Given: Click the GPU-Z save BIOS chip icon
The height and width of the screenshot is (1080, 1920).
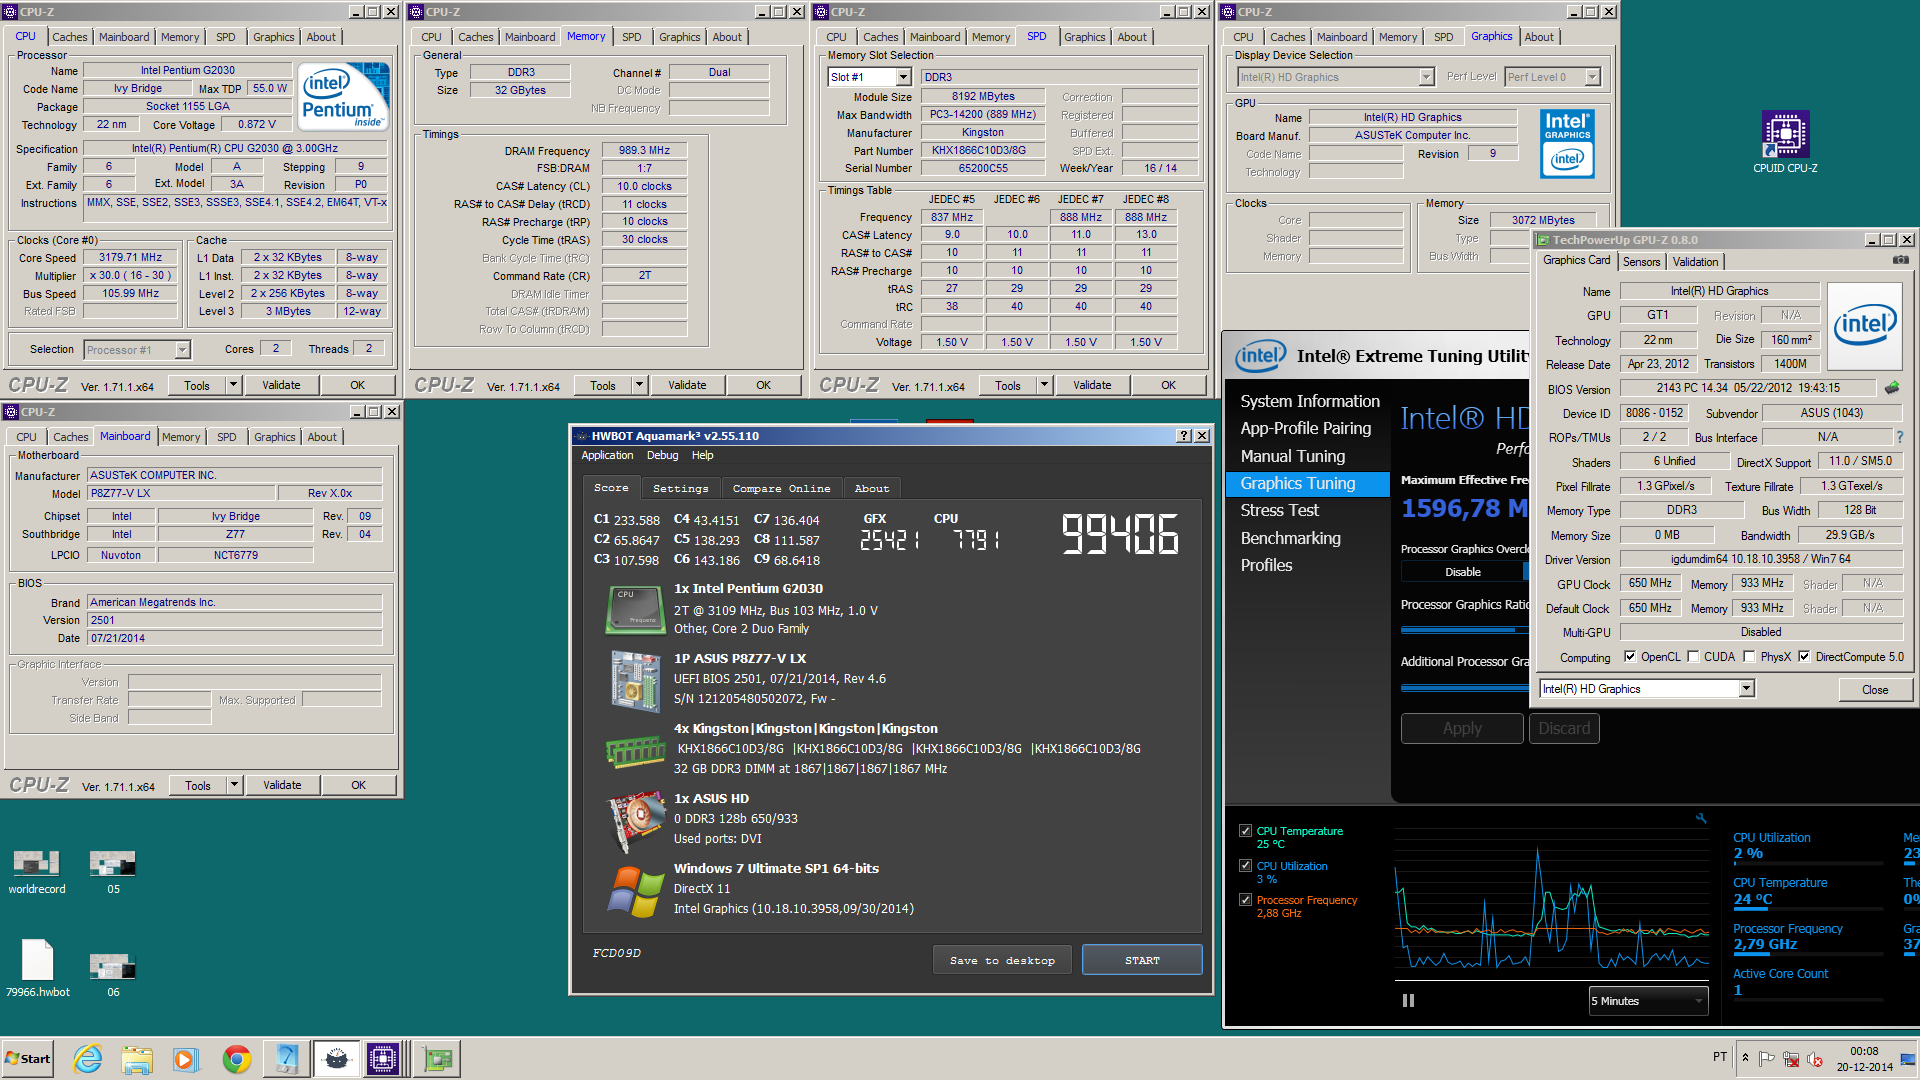Looking at the screenshot, I should [x=1892, y=387].
